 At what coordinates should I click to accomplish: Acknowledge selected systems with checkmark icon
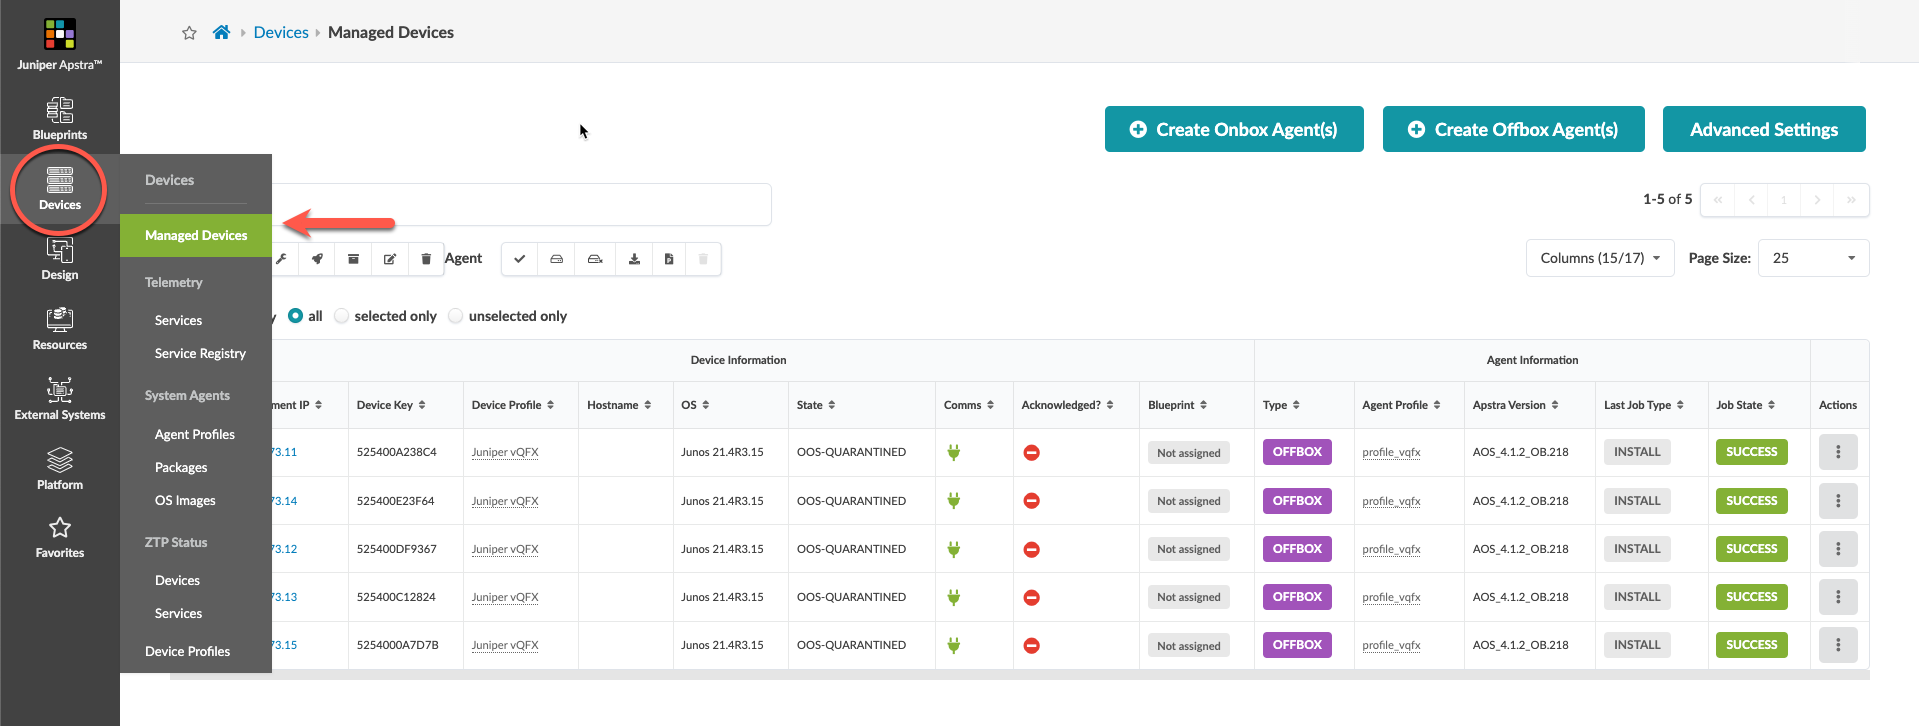[x=519, y=259]
